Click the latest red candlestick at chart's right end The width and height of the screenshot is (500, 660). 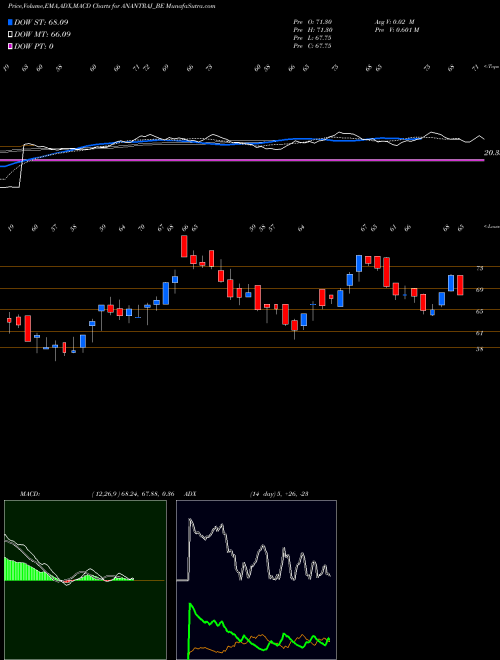coord(460,285)
